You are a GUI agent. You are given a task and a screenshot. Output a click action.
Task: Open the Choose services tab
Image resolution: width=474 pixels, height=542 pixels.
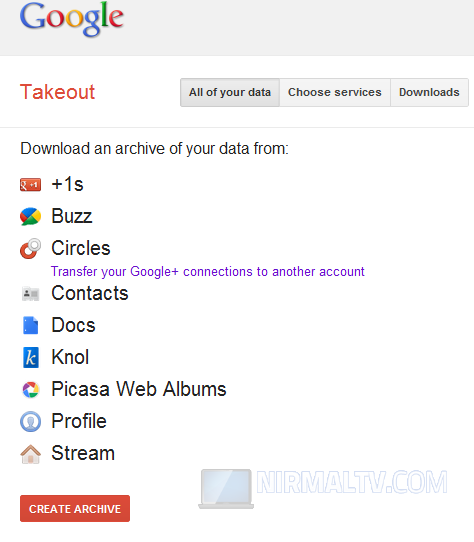[x=335, y=92]
